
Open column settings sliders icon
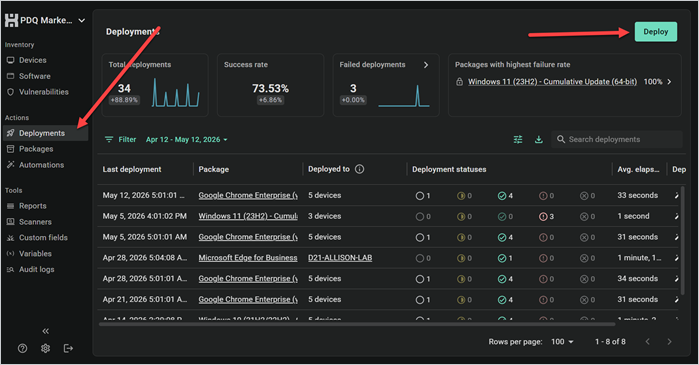pyautogui.click(x=518, y=139)
